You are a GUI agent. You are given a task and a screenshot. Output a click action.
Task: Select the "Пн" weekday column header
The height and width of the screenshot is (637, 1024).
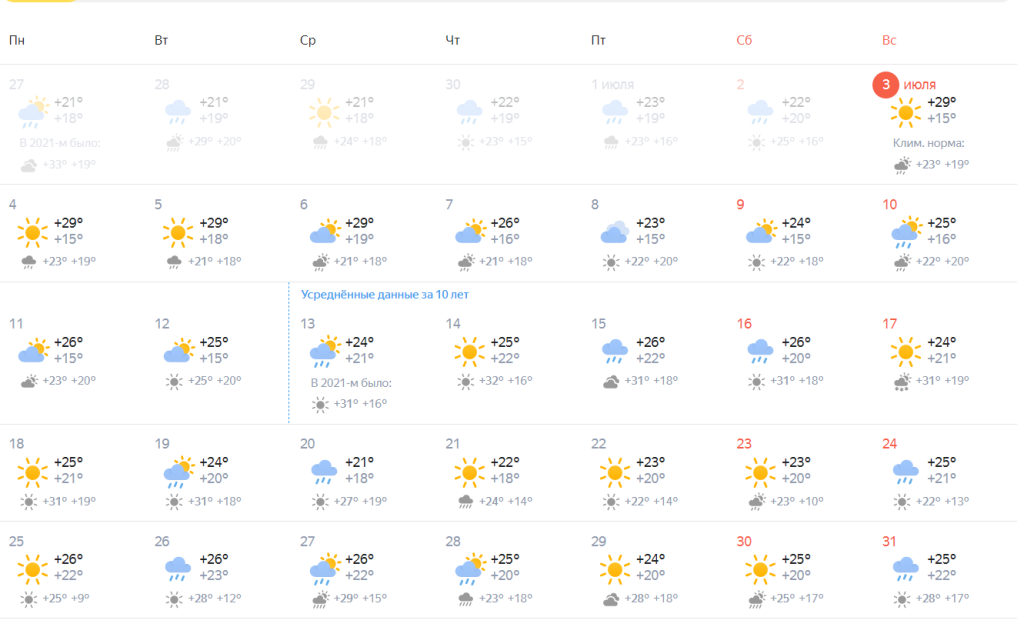pos(16,41)
